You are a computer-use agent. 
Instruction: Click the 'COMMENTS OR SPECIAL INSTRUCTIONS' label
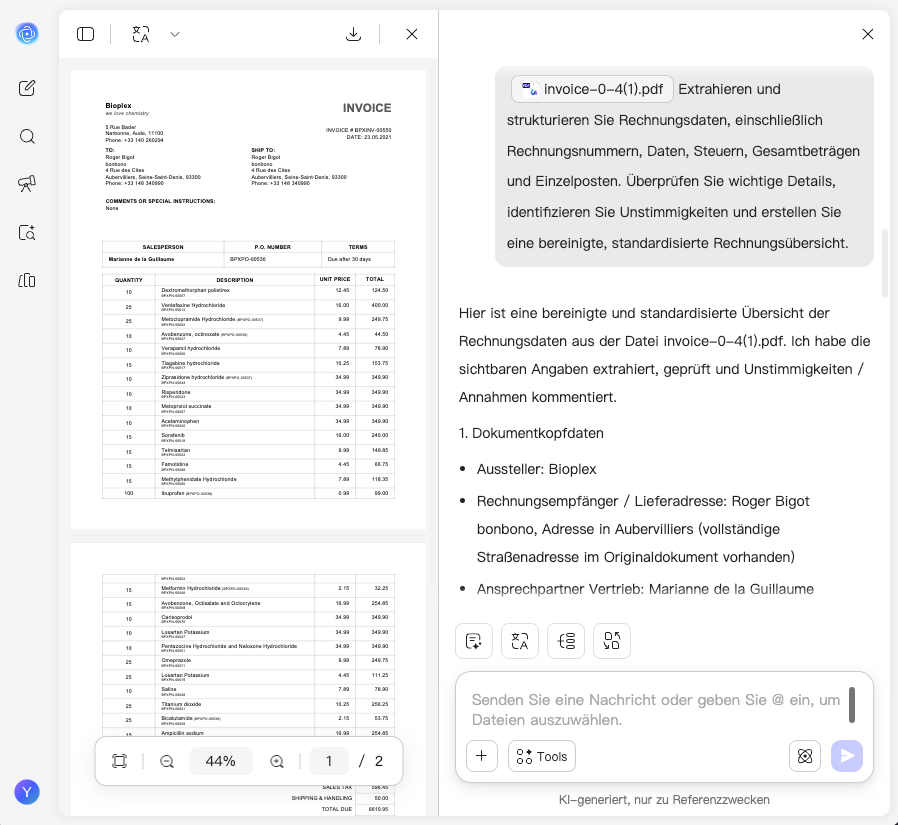pyautogui.click(x=160, y=201)
